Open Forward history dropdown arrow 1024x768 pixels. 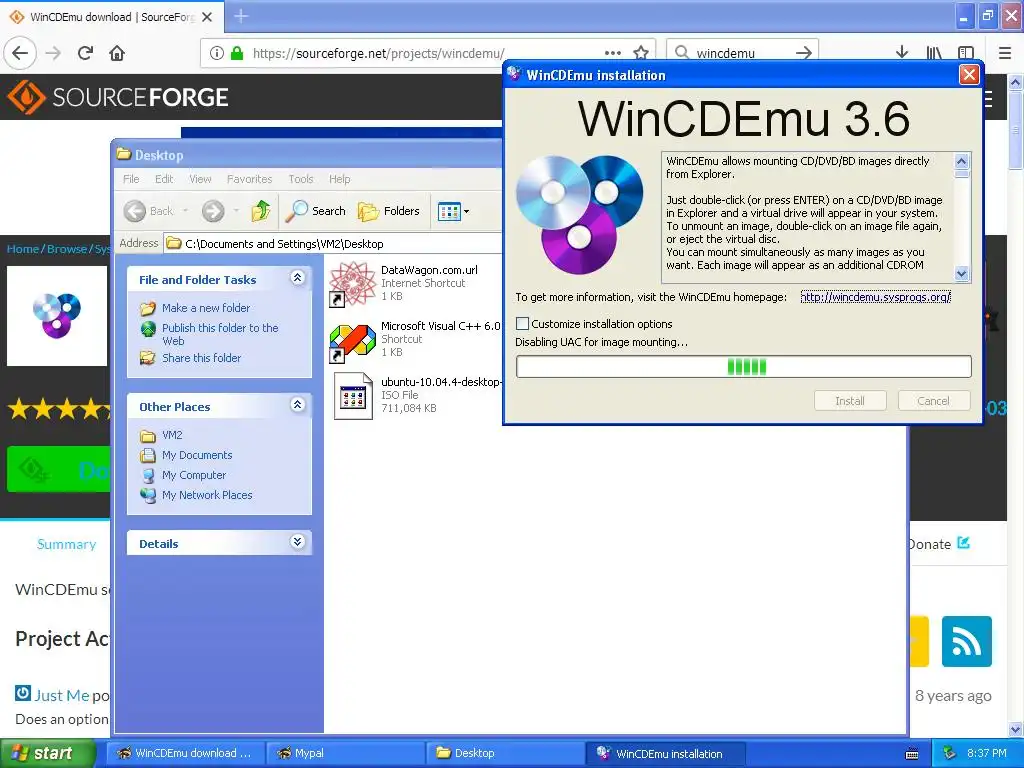point(236,211)
